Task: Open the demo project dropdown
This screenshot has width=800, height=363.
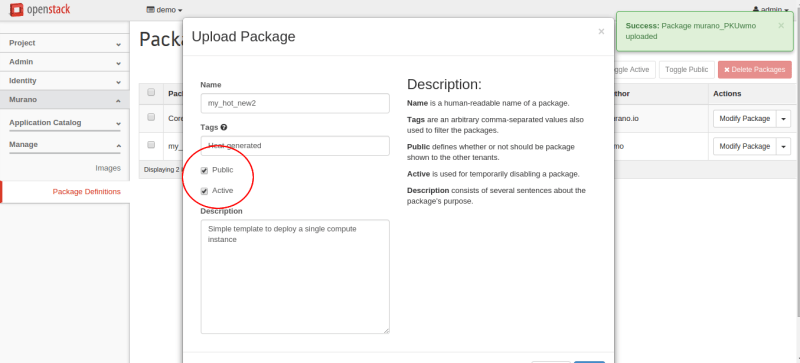Action: (x=164, y=10)
